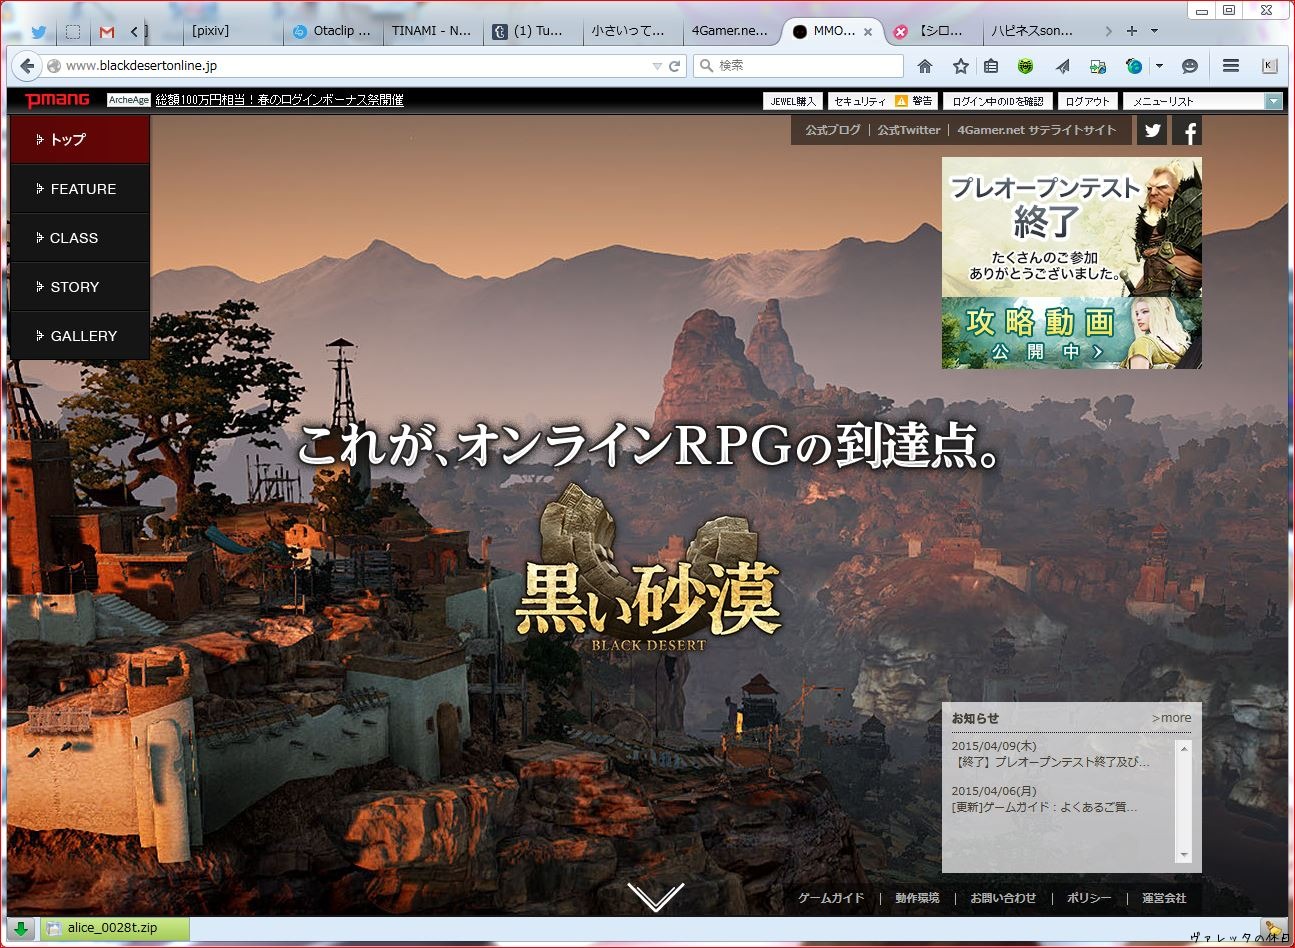Open the 動作環境 footer link
This screenshot has height=948, width=1295.
(x=917, y=898)
